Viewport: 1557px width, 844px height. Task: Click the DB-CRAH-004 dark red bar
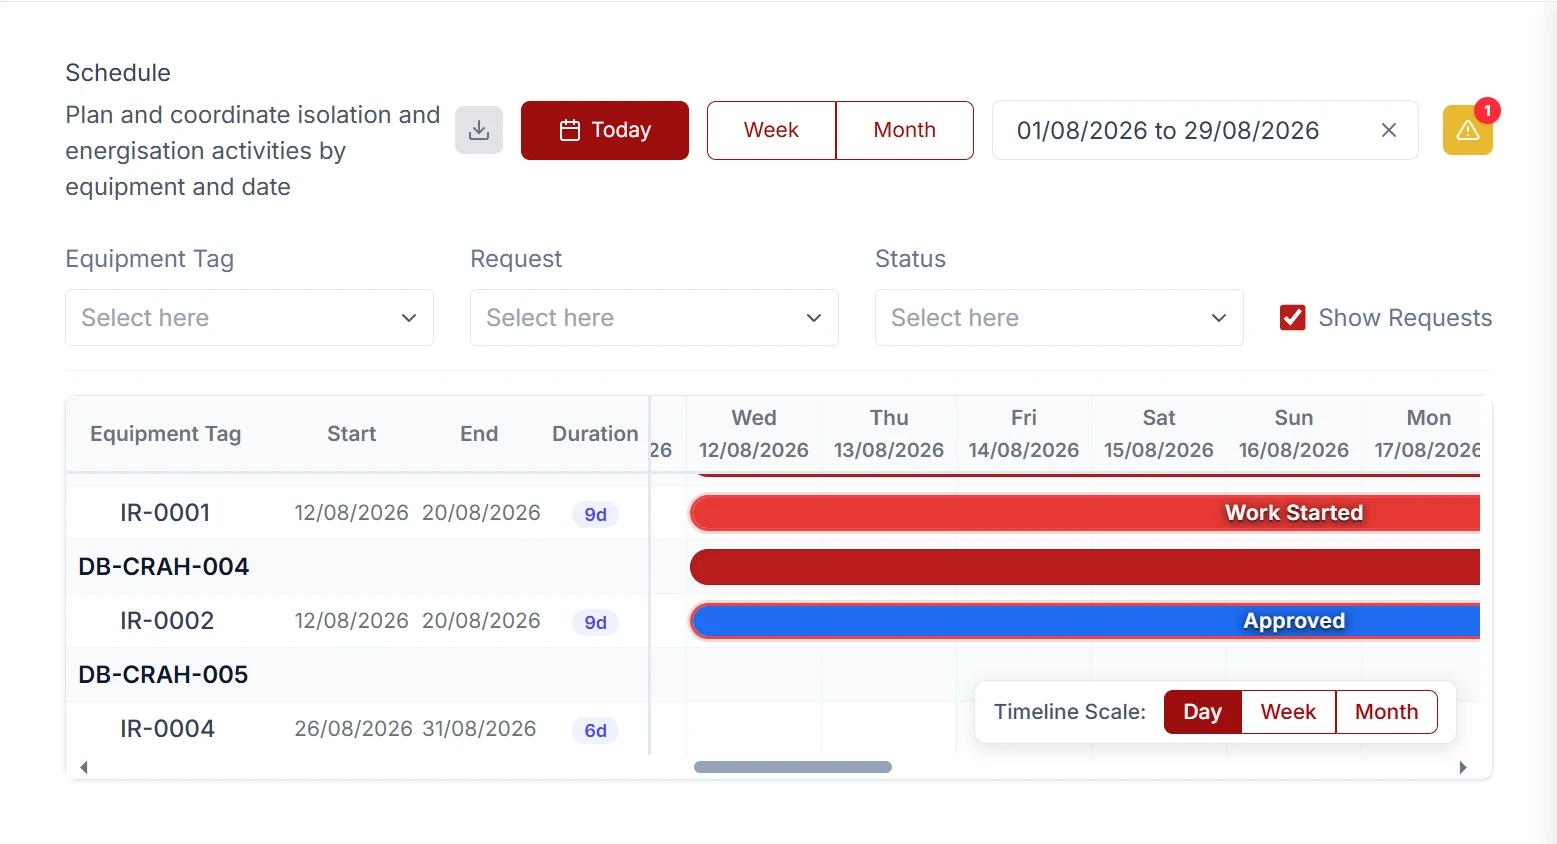pyautogui.click(x=1085, y=567)
